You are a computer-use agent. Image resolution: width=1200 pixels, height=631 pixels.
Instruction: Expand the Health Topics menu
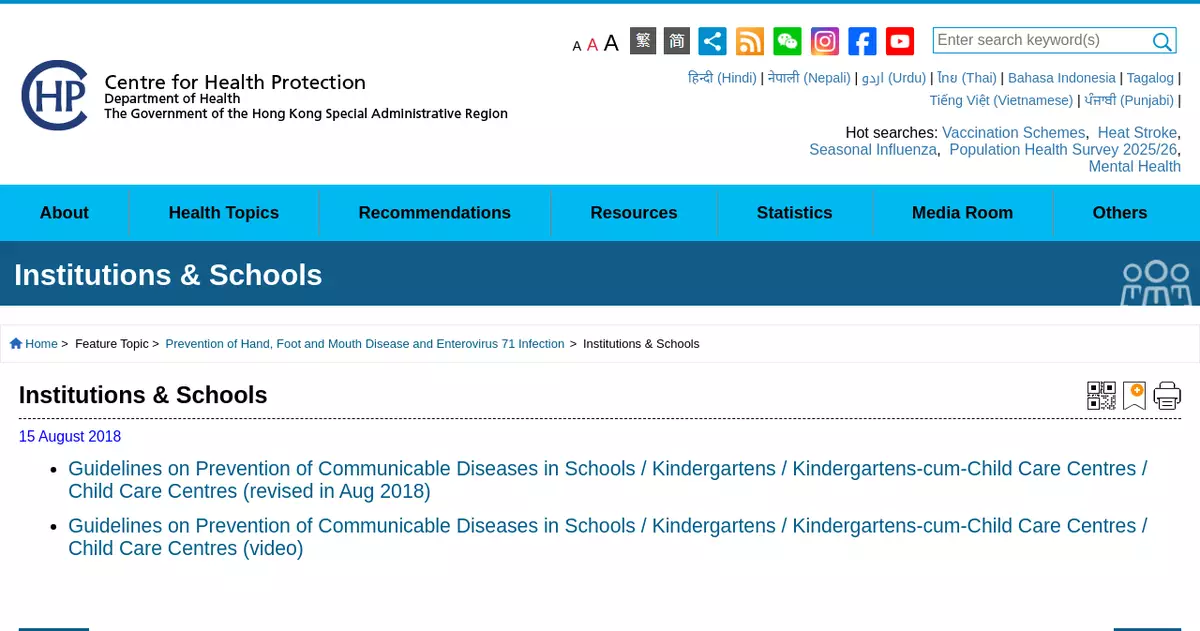tap(224, 213)
